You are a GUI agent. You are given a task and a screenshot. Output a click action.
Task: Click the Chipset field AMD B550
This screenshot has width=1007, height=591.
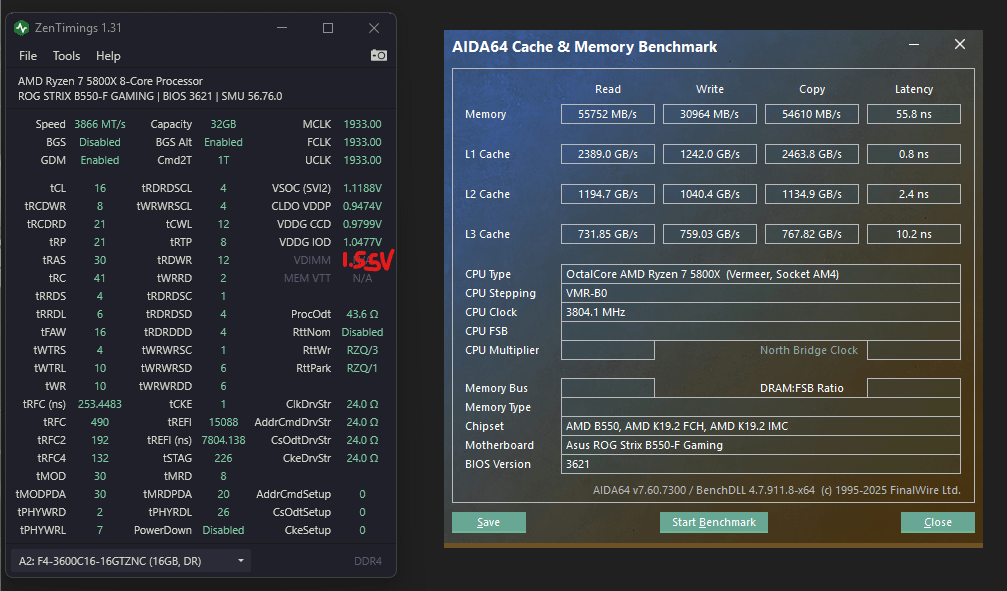[x=761, y=426]
